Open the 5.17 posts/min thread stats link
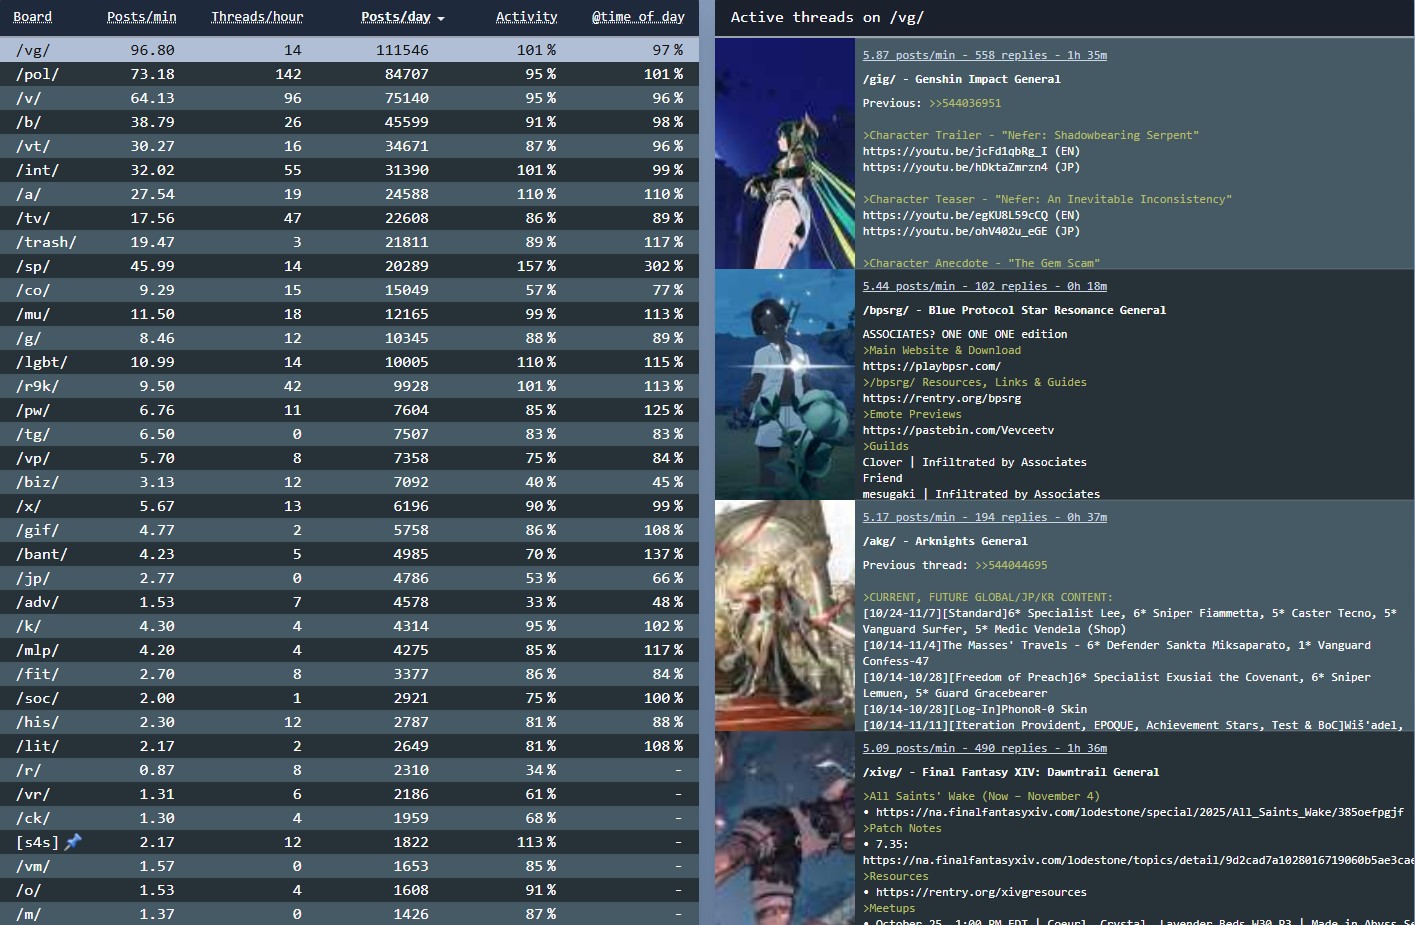Viewport: 1415px width, 925px height. pyautogui.click(x=985, y=517)
